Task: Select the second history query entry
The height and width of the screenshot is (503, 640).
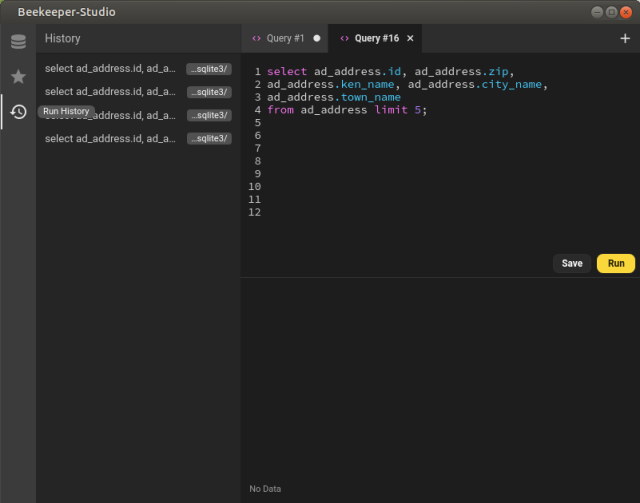Action: pyautogui.click(x=110, y=92)
